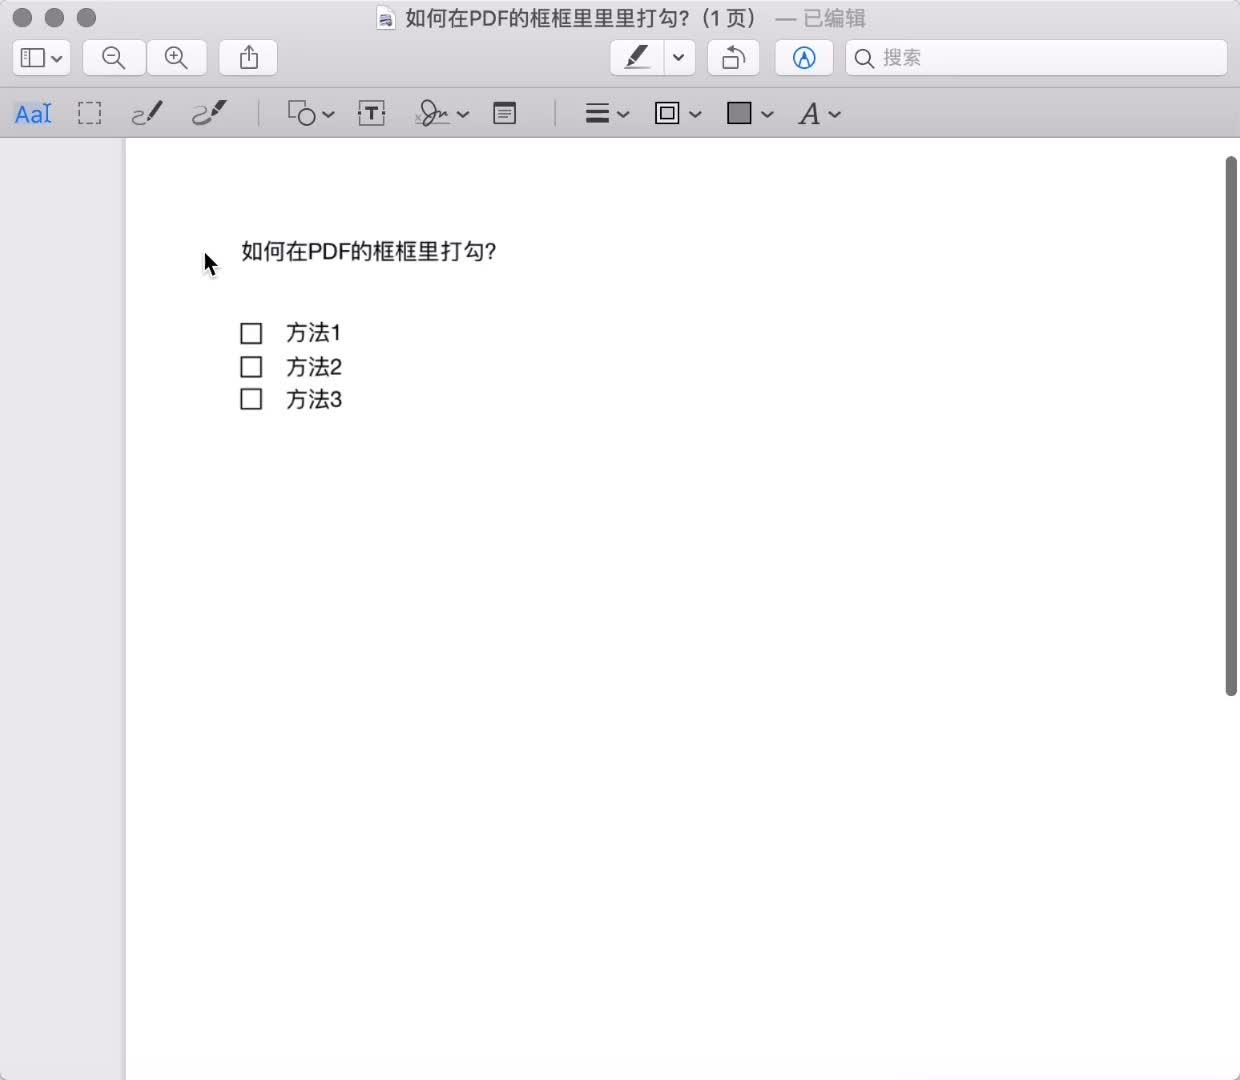Select the Draw brush tool

[x=210, y=113]
